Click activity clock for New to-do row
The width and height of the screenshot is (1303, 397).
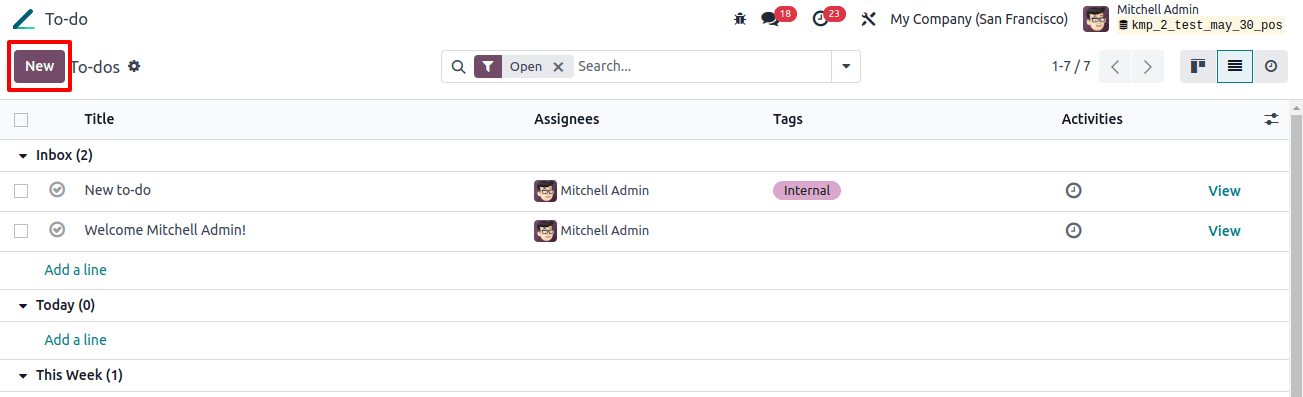click(x=1073, y=190)
